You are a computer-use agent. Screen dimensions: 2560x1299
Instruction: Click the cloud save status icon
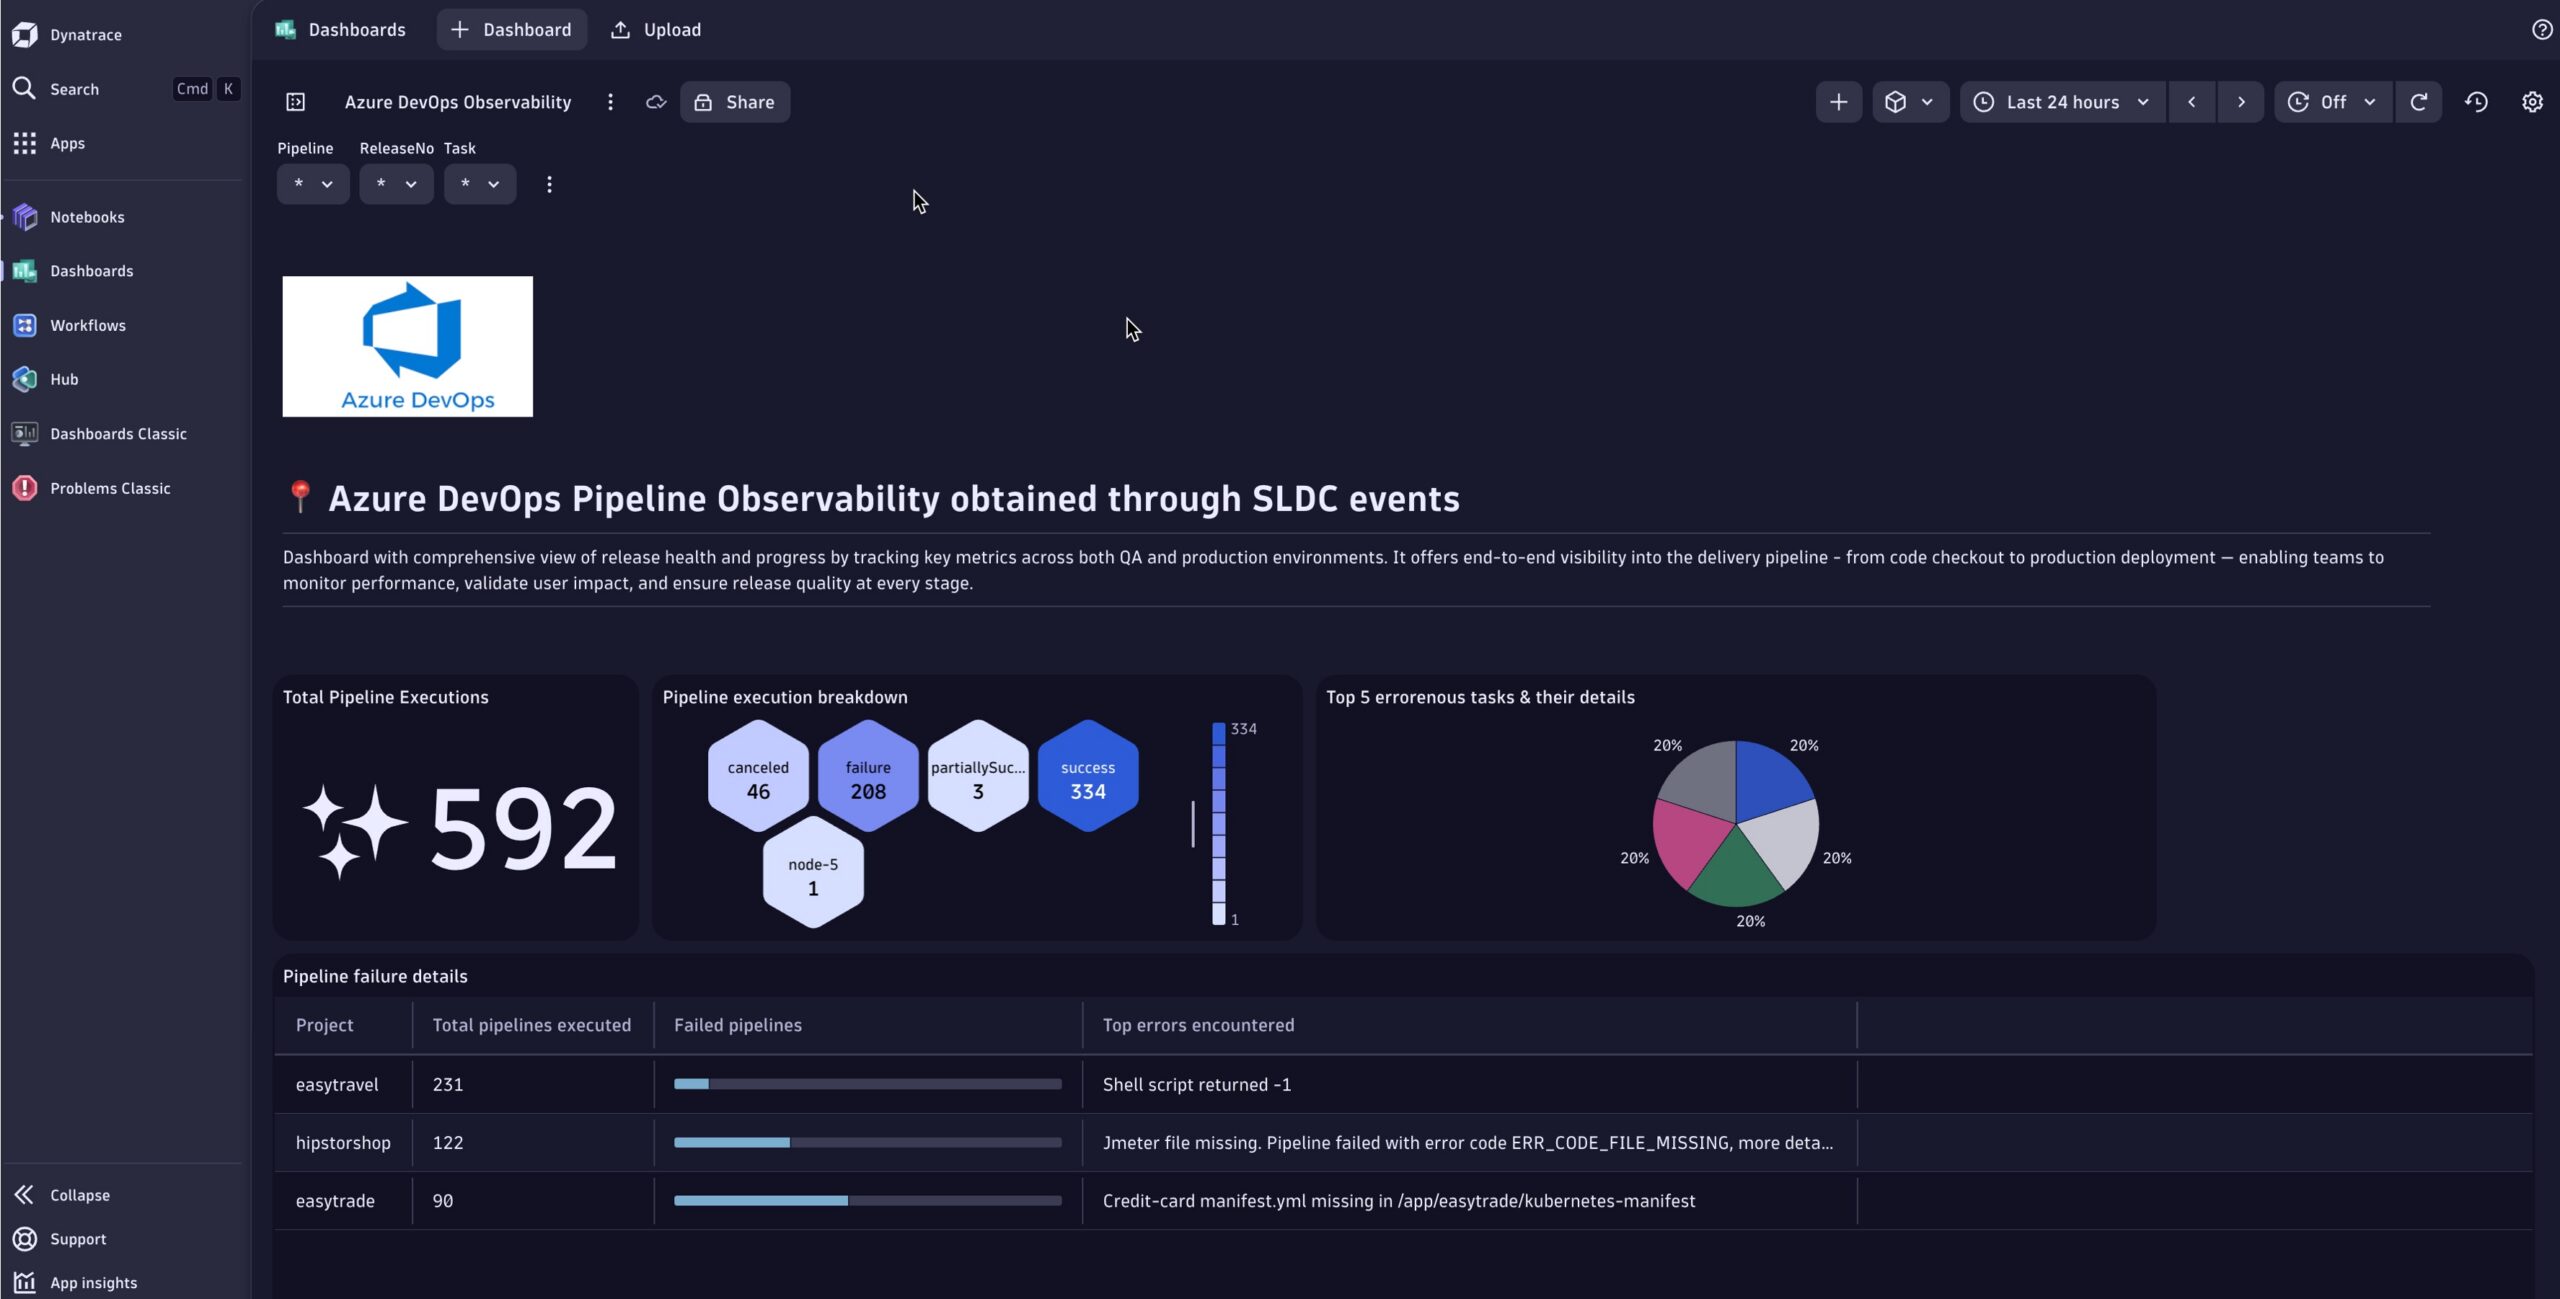coord(656,102)
